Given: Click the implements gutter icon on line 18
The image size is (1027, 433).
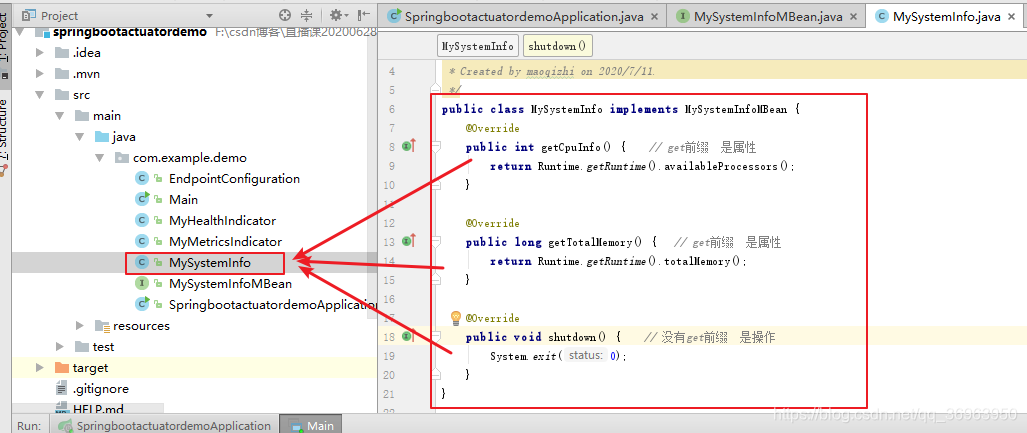Looking at the screenshot, I should 409,336.
